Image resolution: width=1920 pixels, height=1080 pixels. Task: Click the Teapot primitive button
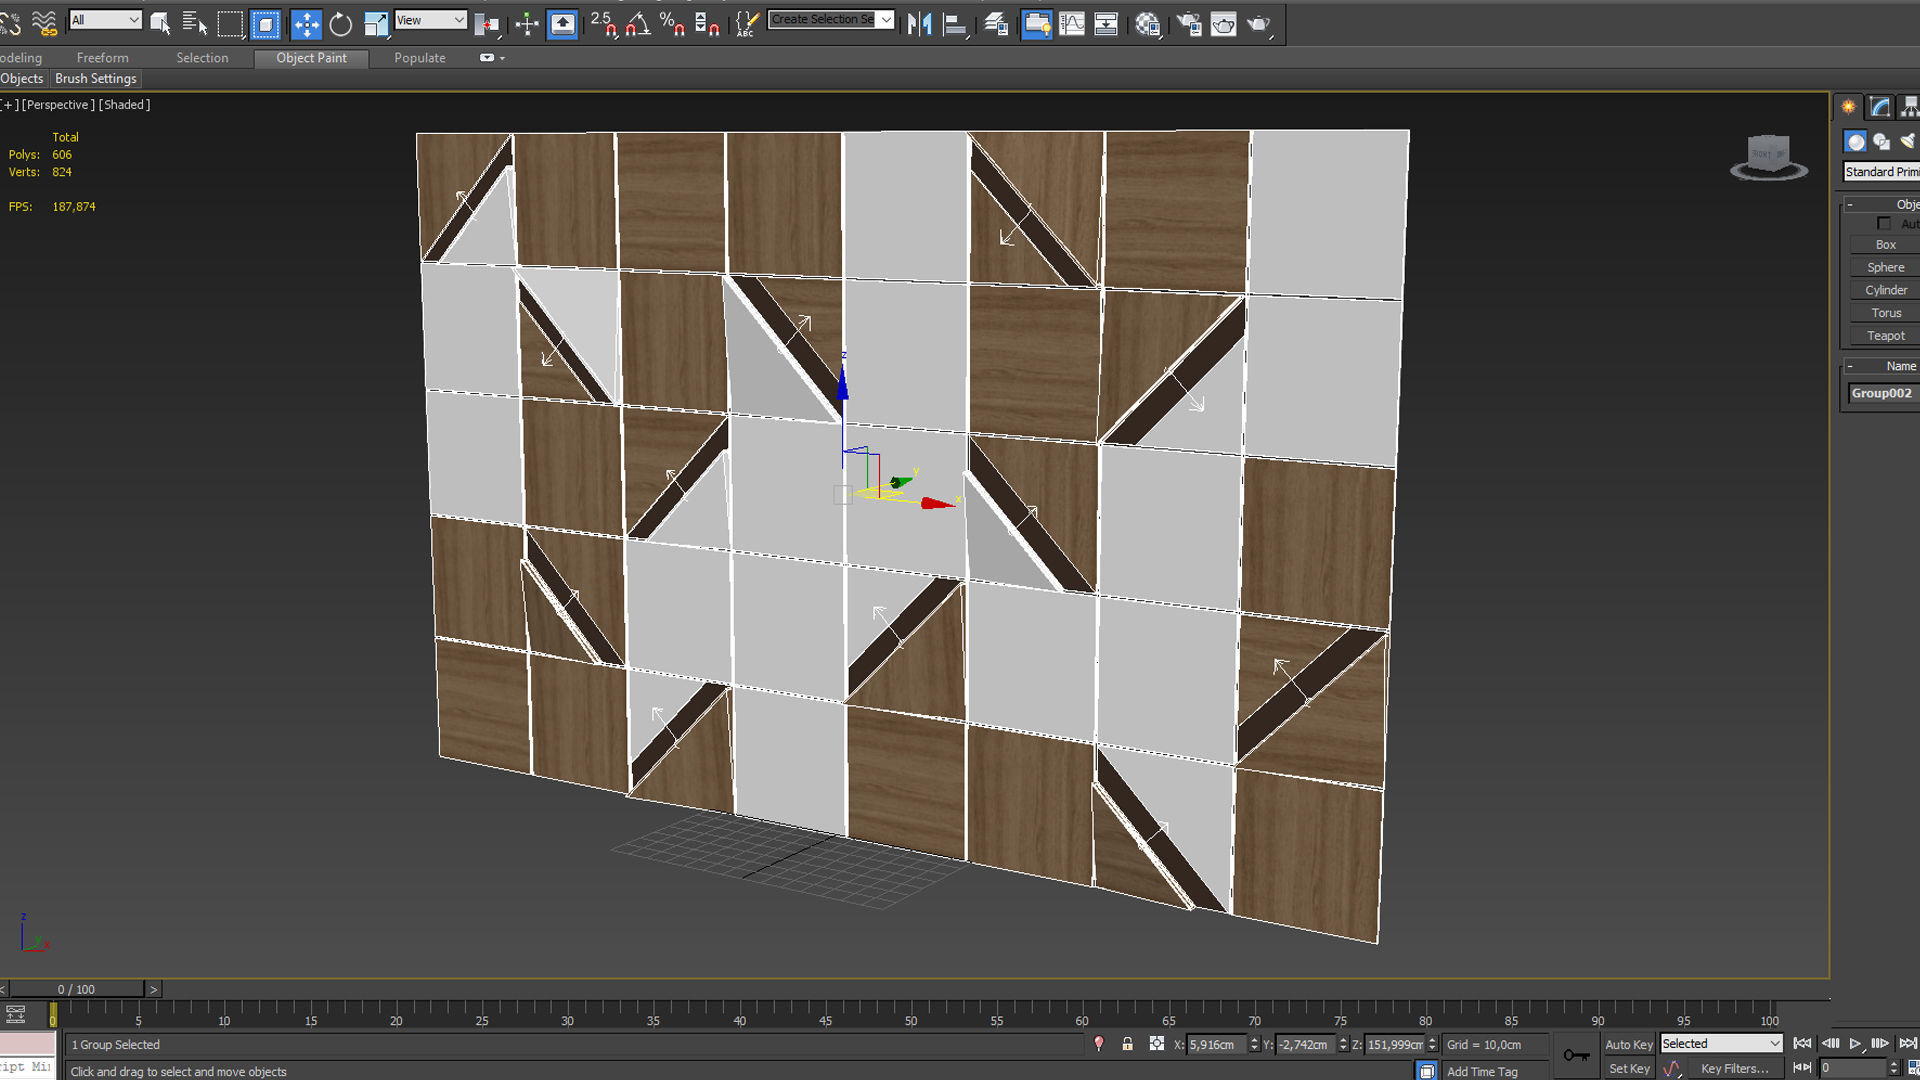click(1885, 337)
